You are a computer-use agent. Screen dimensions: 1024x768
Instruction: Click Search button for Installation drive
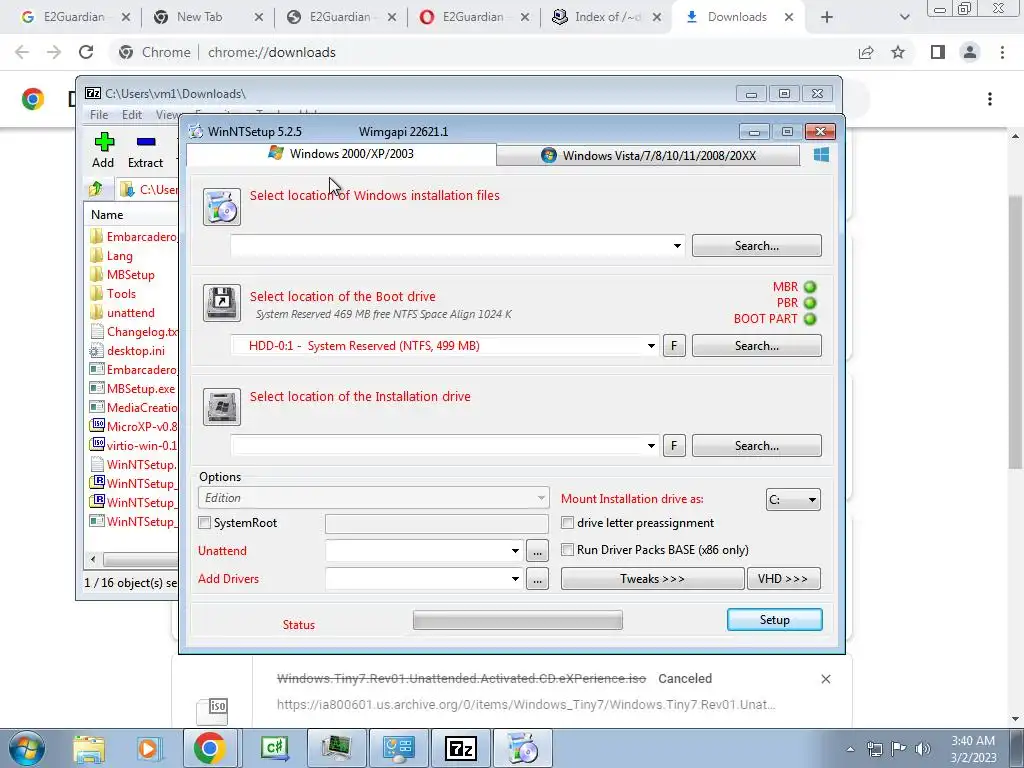(x=757, y=445)
